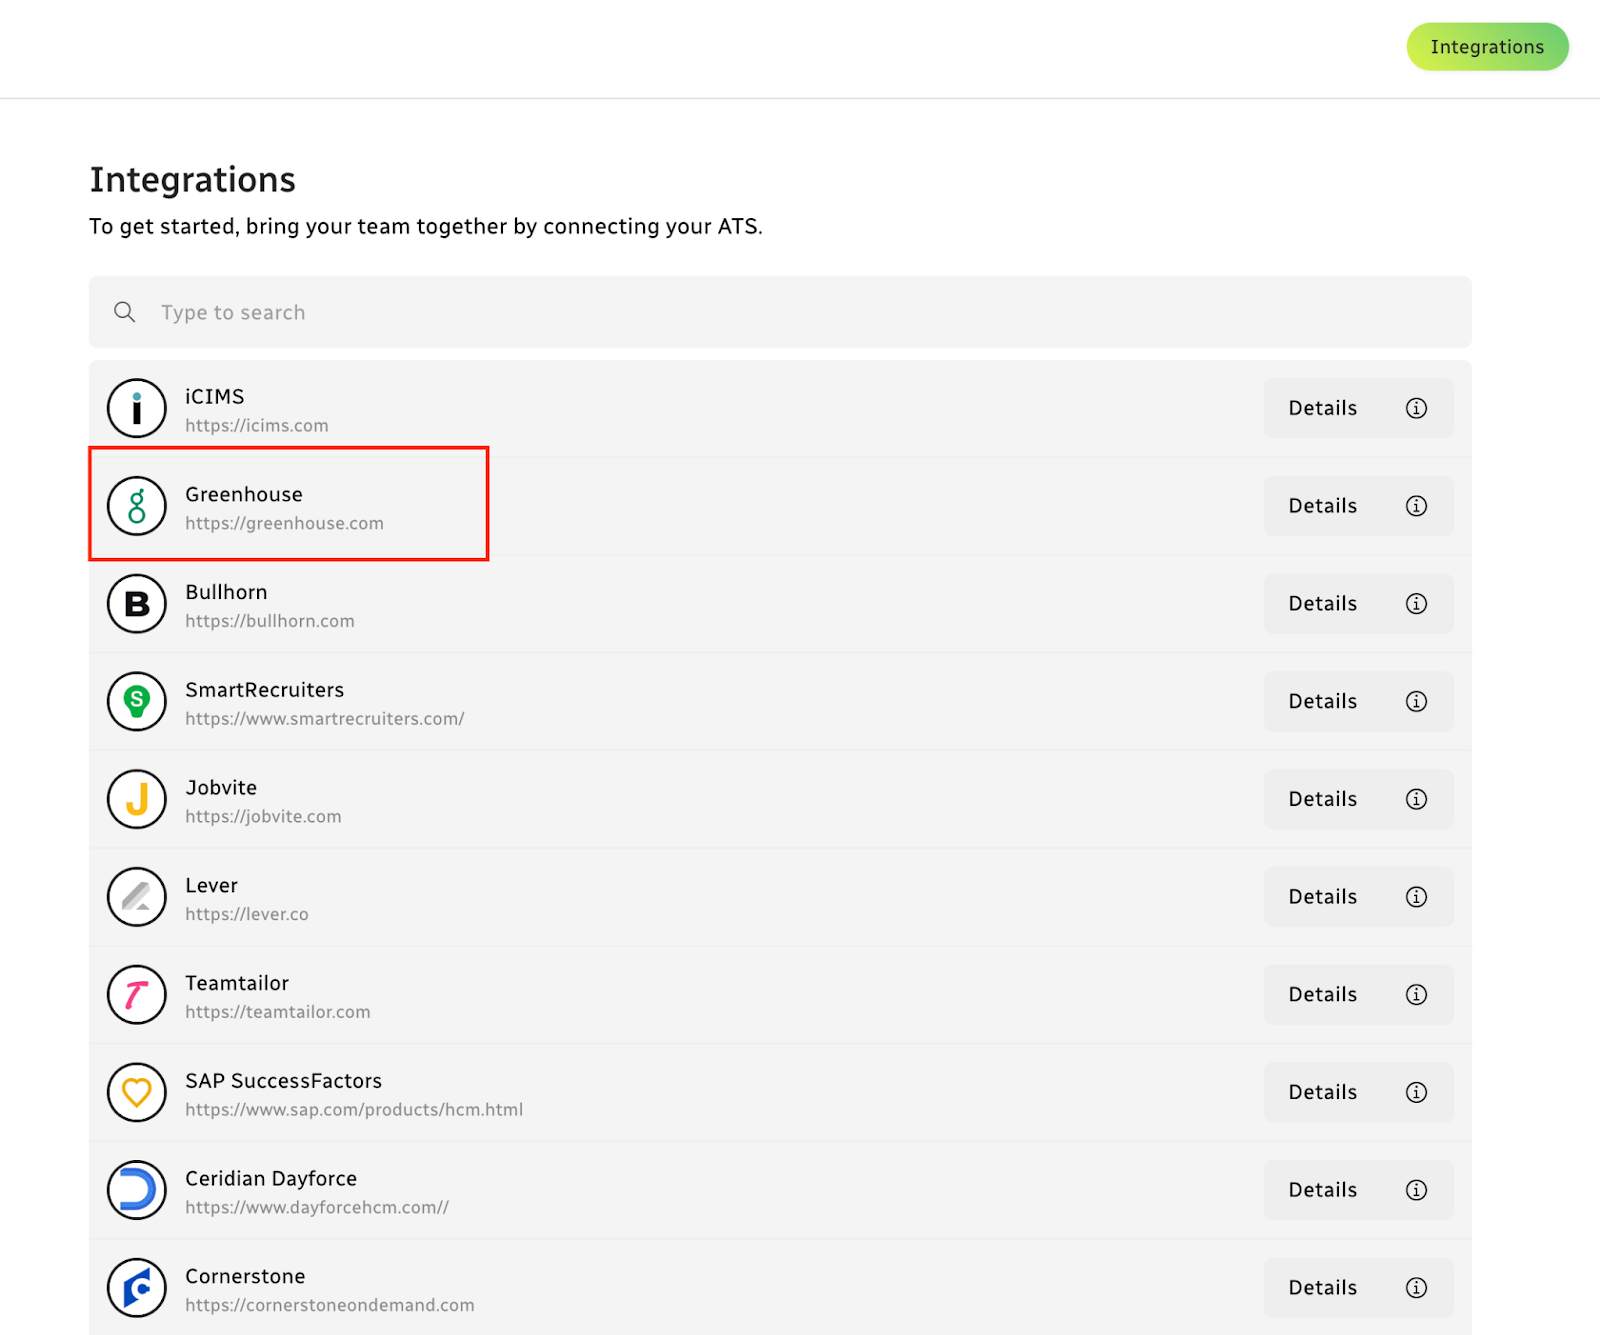Select the SAP SuccessFactors integration name
The image size is (1600, 1335).
[283, 1081]
